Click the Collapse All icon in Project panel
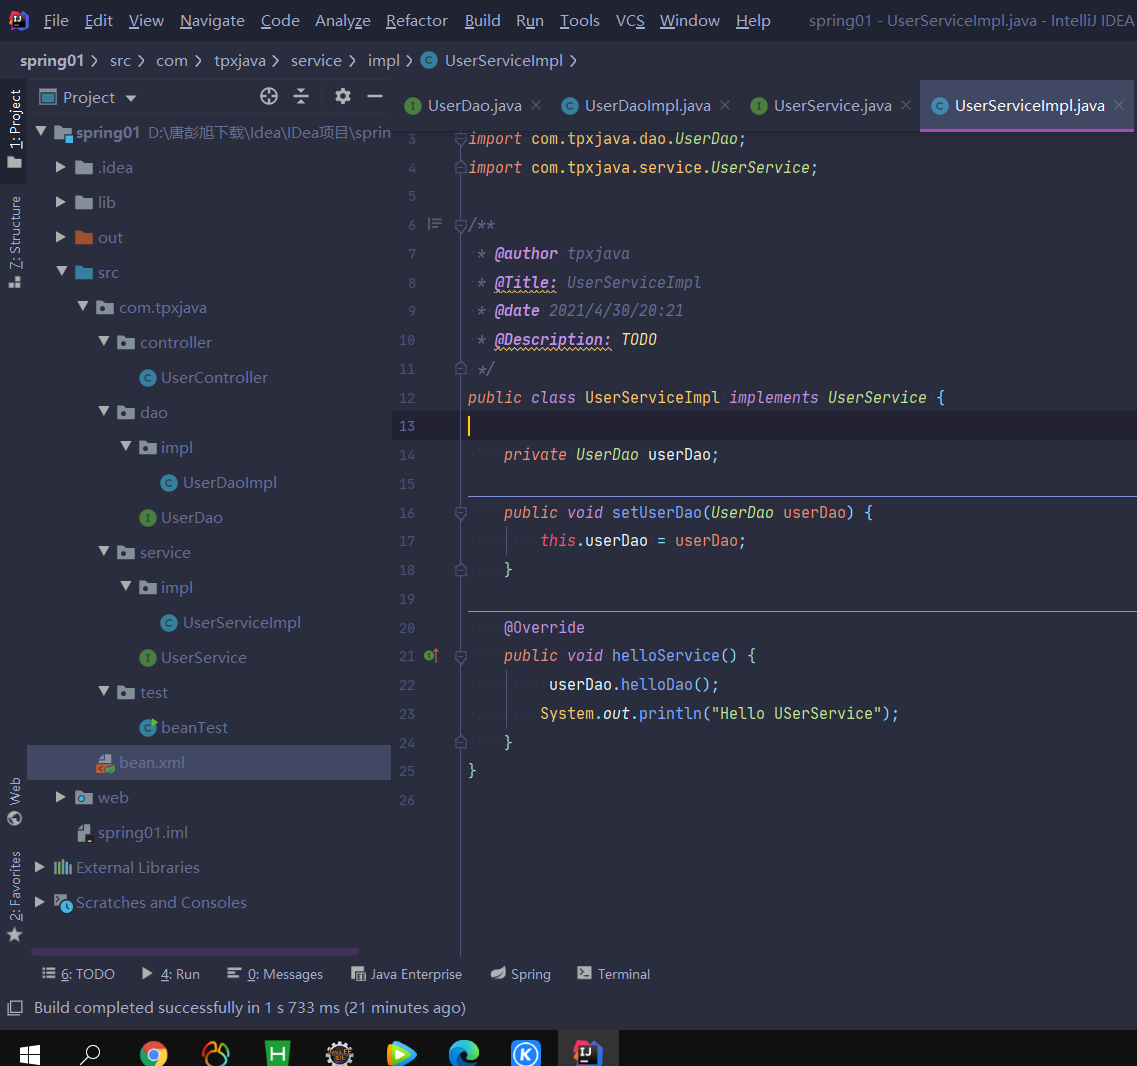The width and height of the screenshot is (1137, 1066). [301, 96]
